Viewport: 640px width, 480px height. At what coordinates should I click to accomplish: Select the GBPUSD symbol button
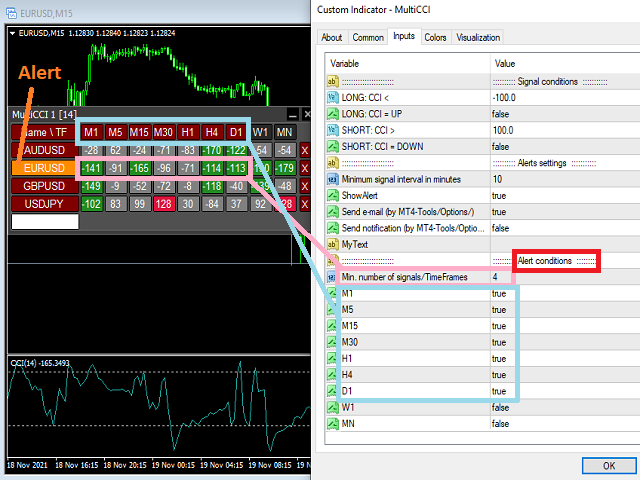pos(44,187)
